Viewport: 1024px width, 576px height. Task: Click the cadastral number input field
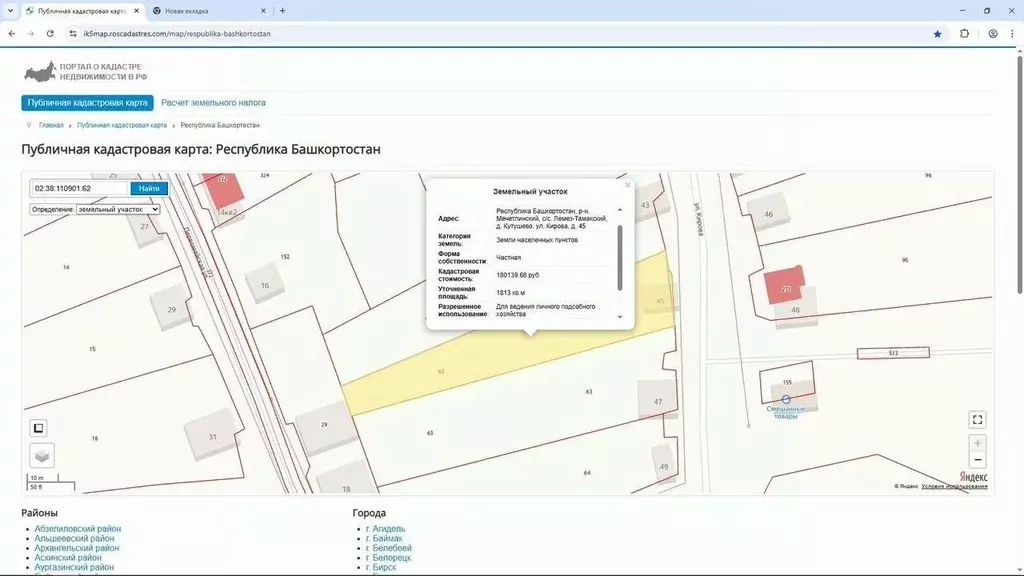coord(80,188)
